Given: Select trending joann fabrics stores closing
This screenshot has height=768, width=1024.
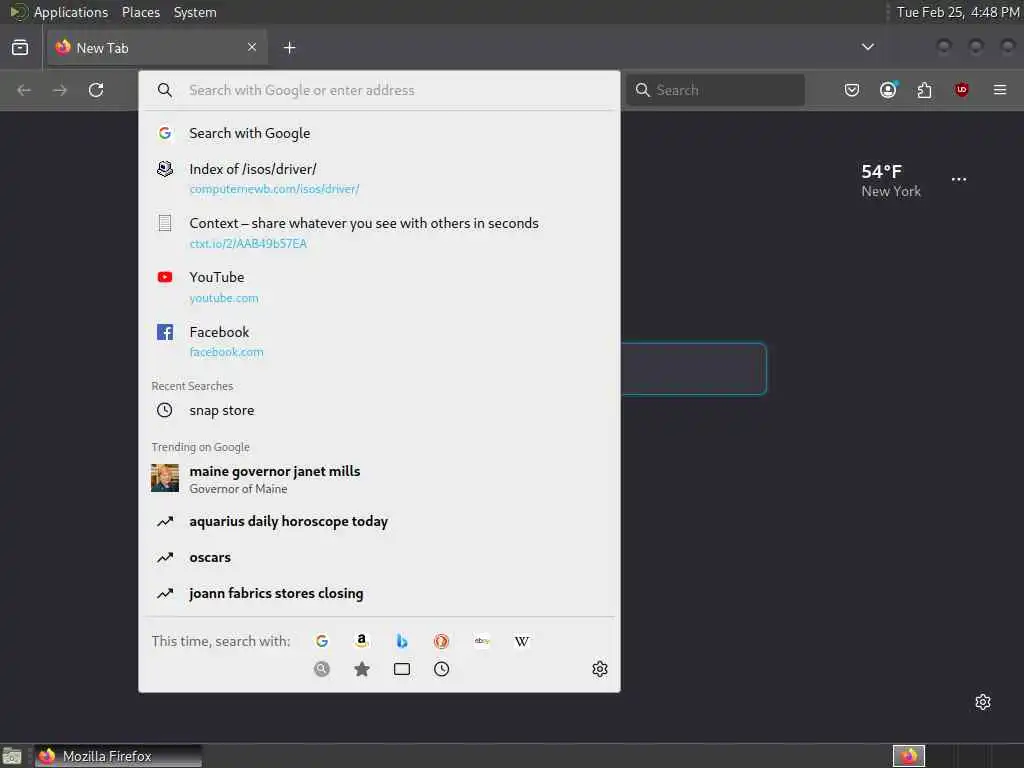Looking at the screenshot, I should [379, 593].
